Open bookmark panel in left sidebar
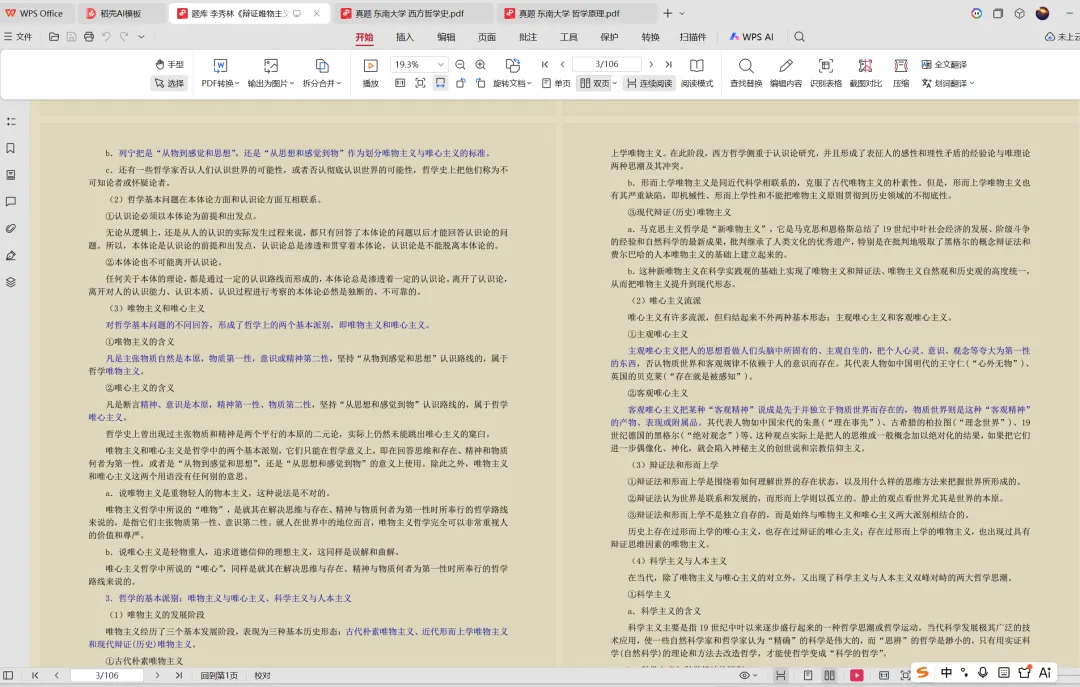 tap(11, 148)
